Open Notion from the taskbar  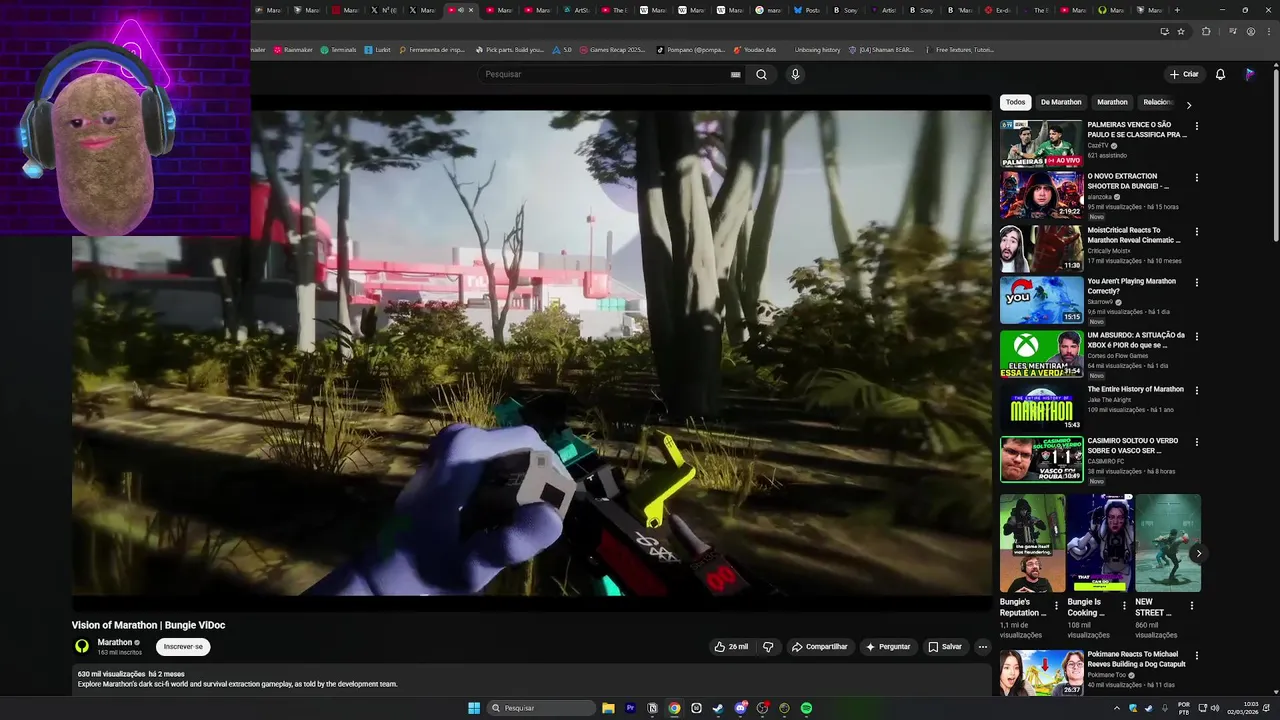[x=652, y=708]
